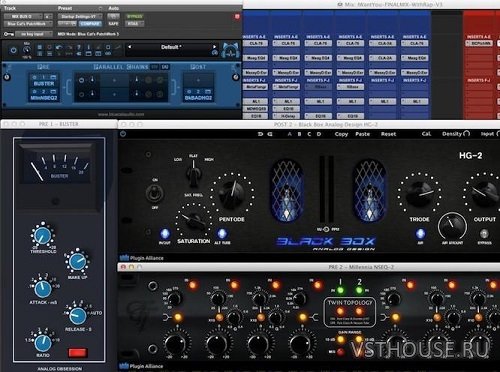
Task: Select the next preset arrow beside Default
Action: click(214, 47)
